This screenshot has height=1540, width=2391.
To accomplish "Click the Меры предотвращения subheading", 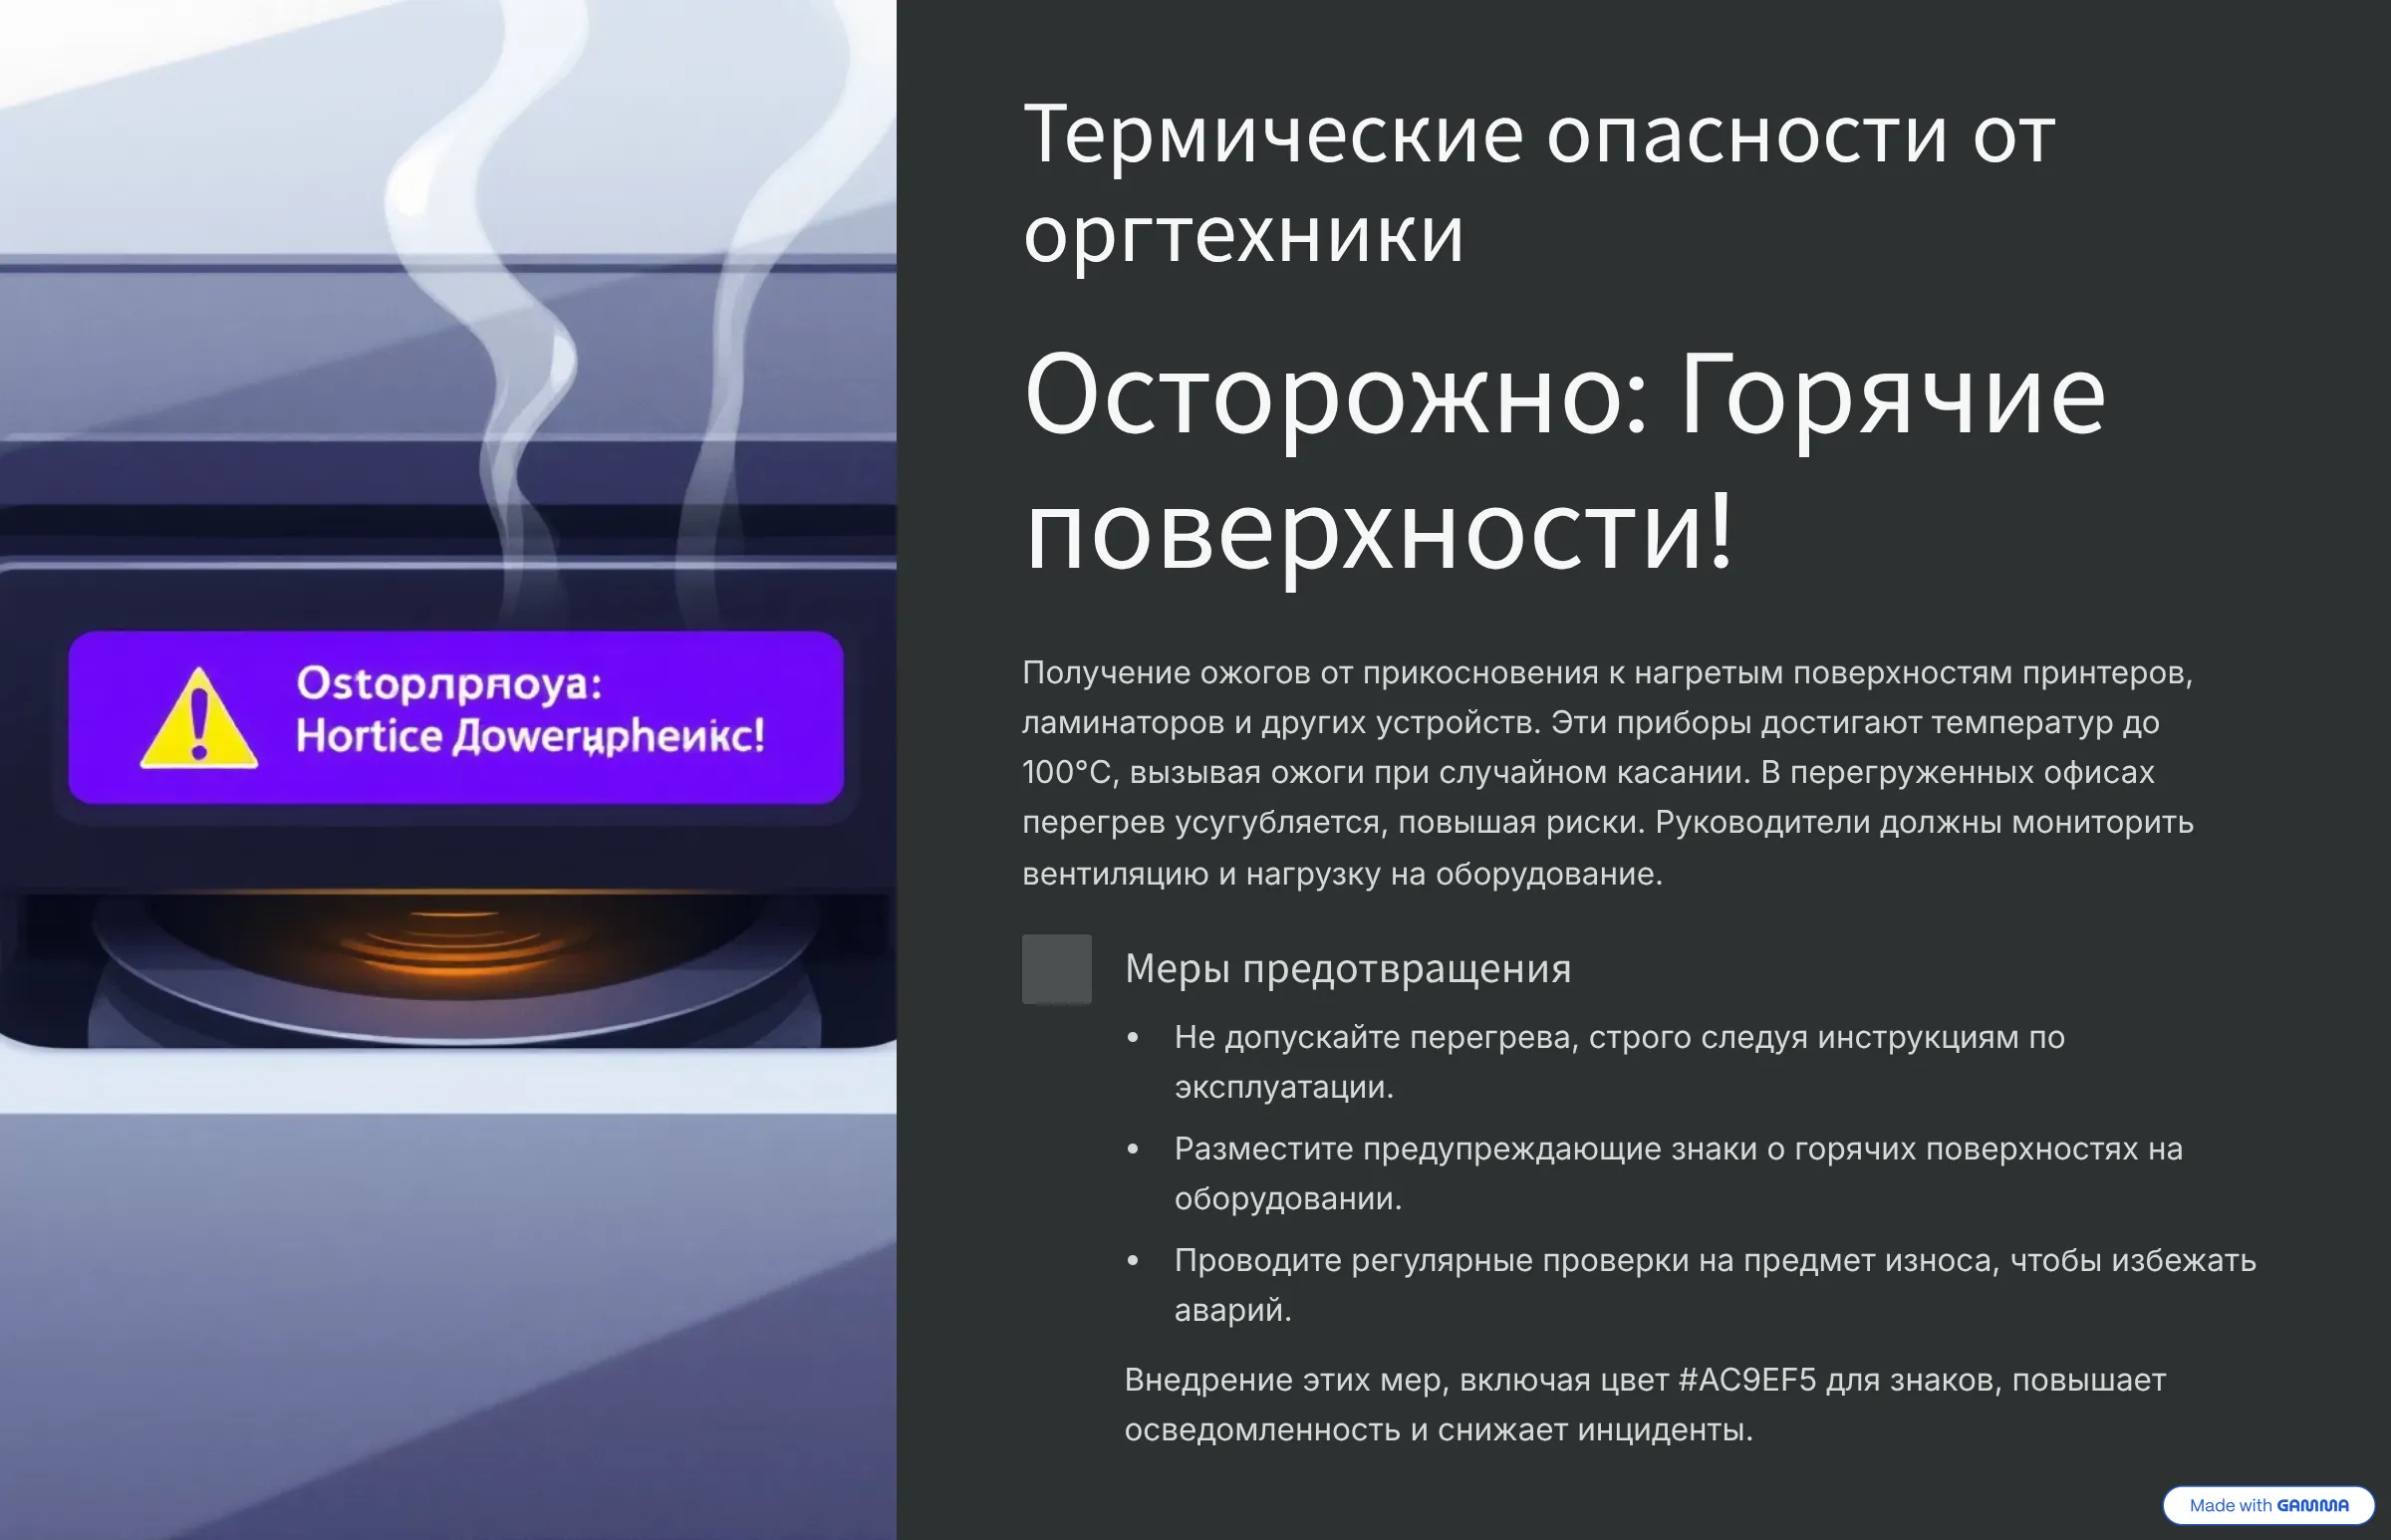I will tap(1347, 969).
